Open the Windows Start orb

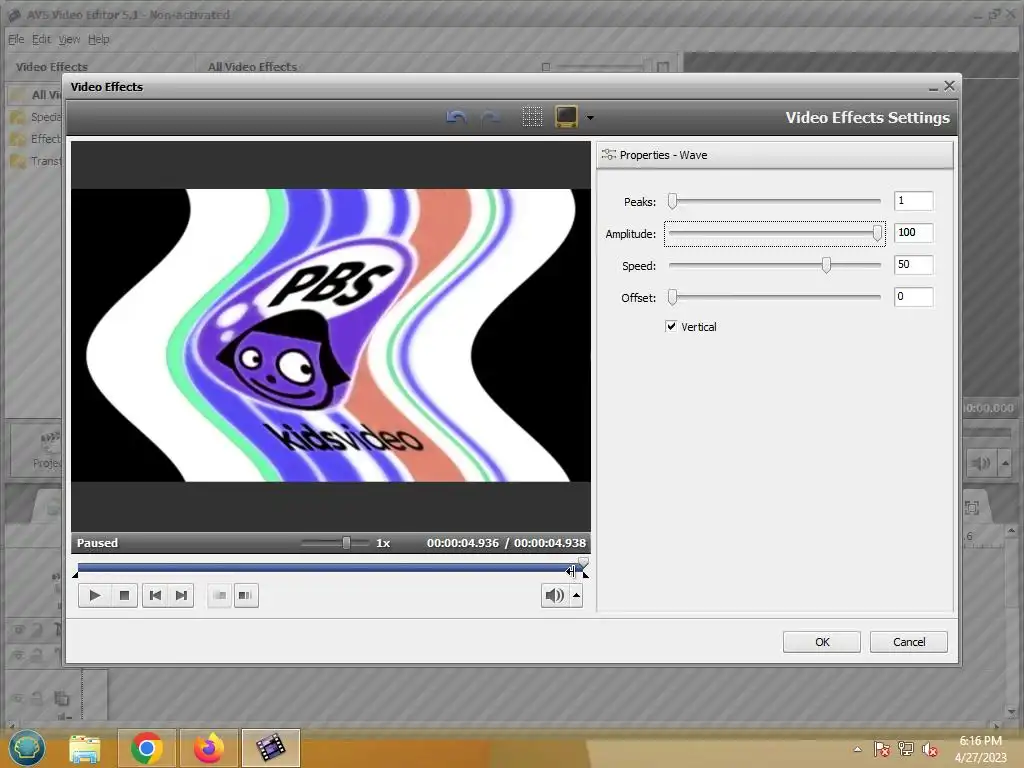click(x=27, y=748)
